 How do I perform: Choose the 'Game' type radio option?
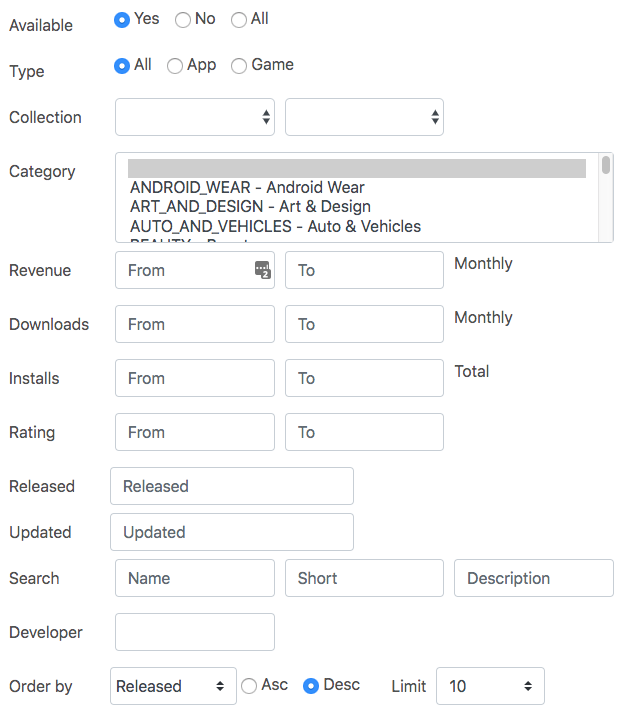click(239, 65)
